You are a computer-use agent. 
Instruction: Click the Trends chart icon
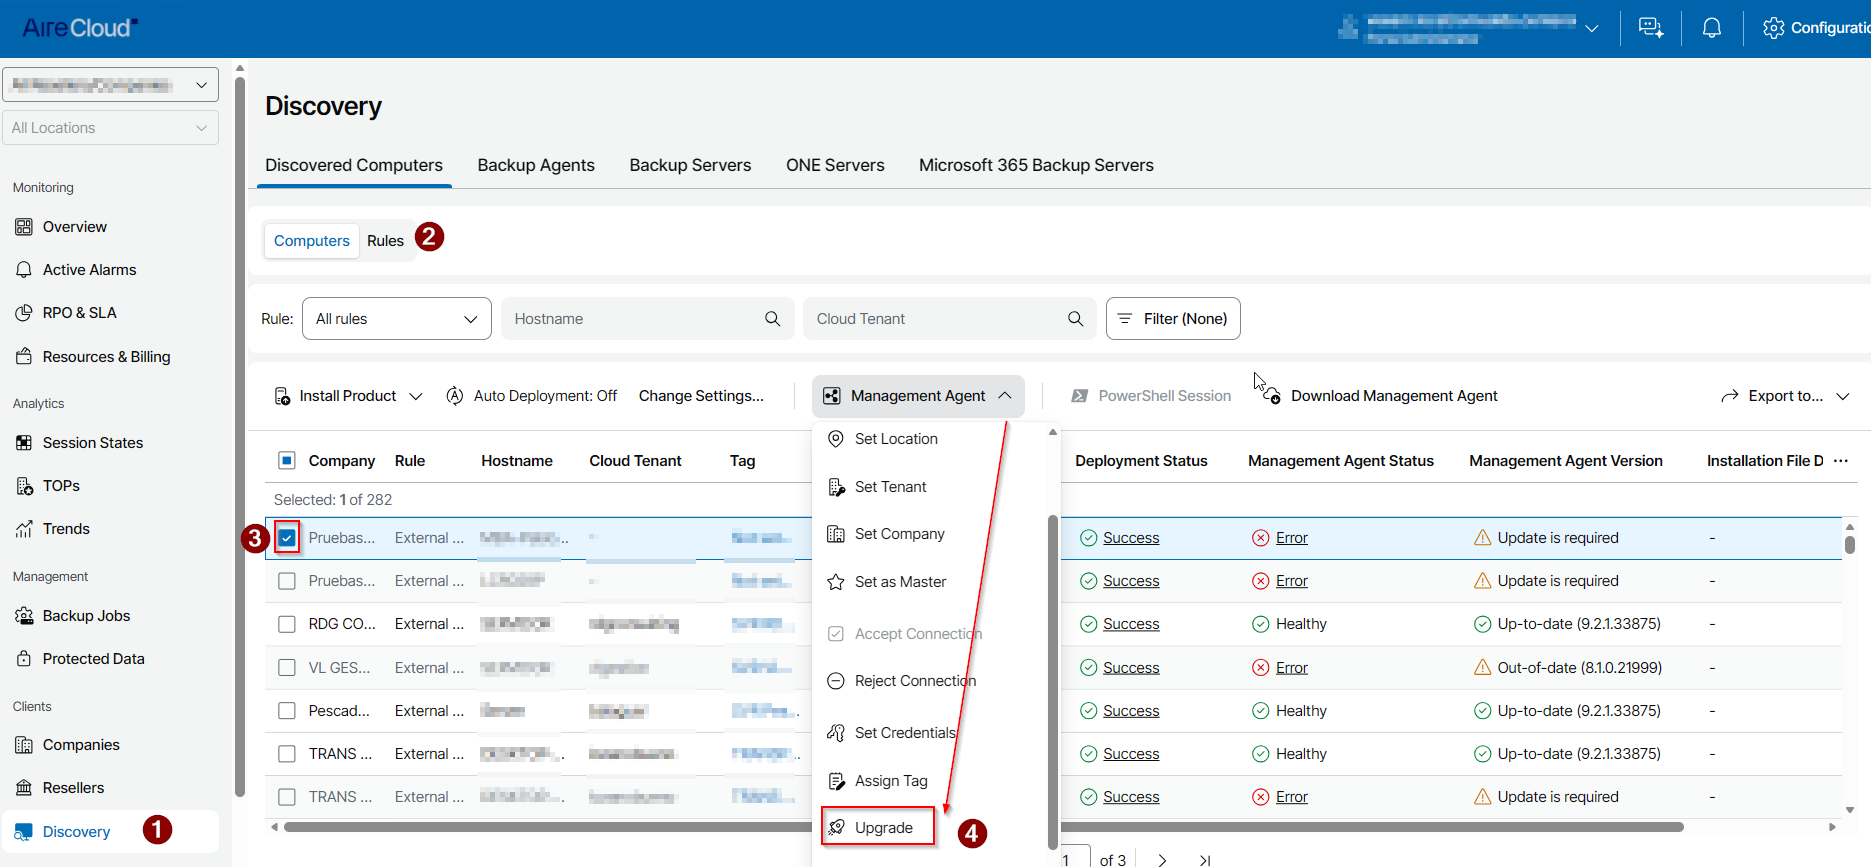[24, 529]
